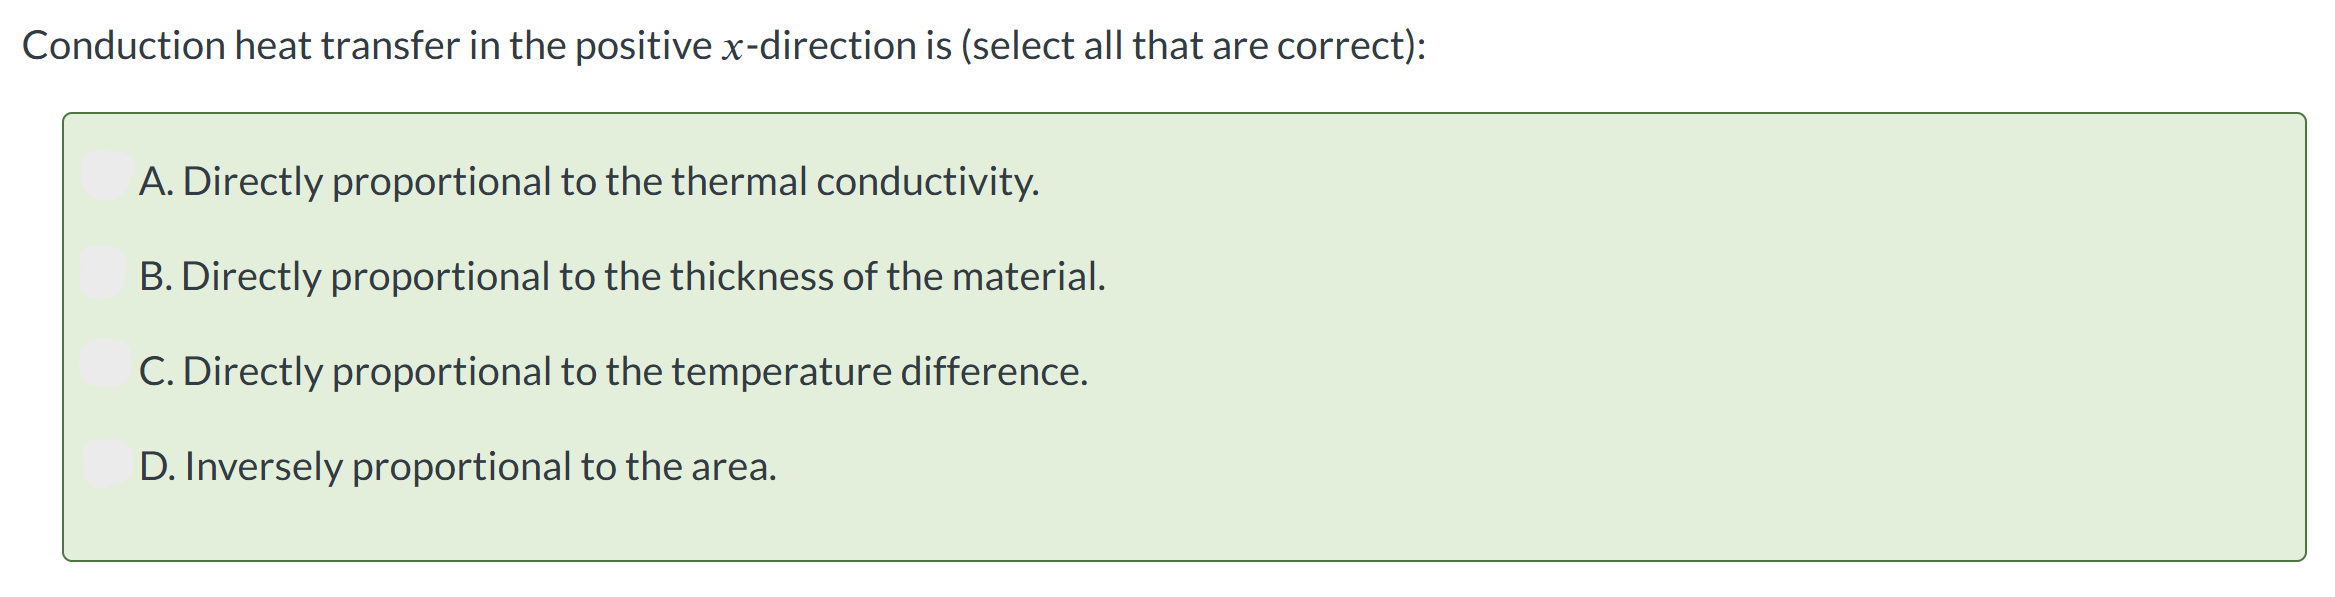Screen dimensions: 2335x597
Task: Click the letter 'D.' option marker
Action: pos(157,467)
